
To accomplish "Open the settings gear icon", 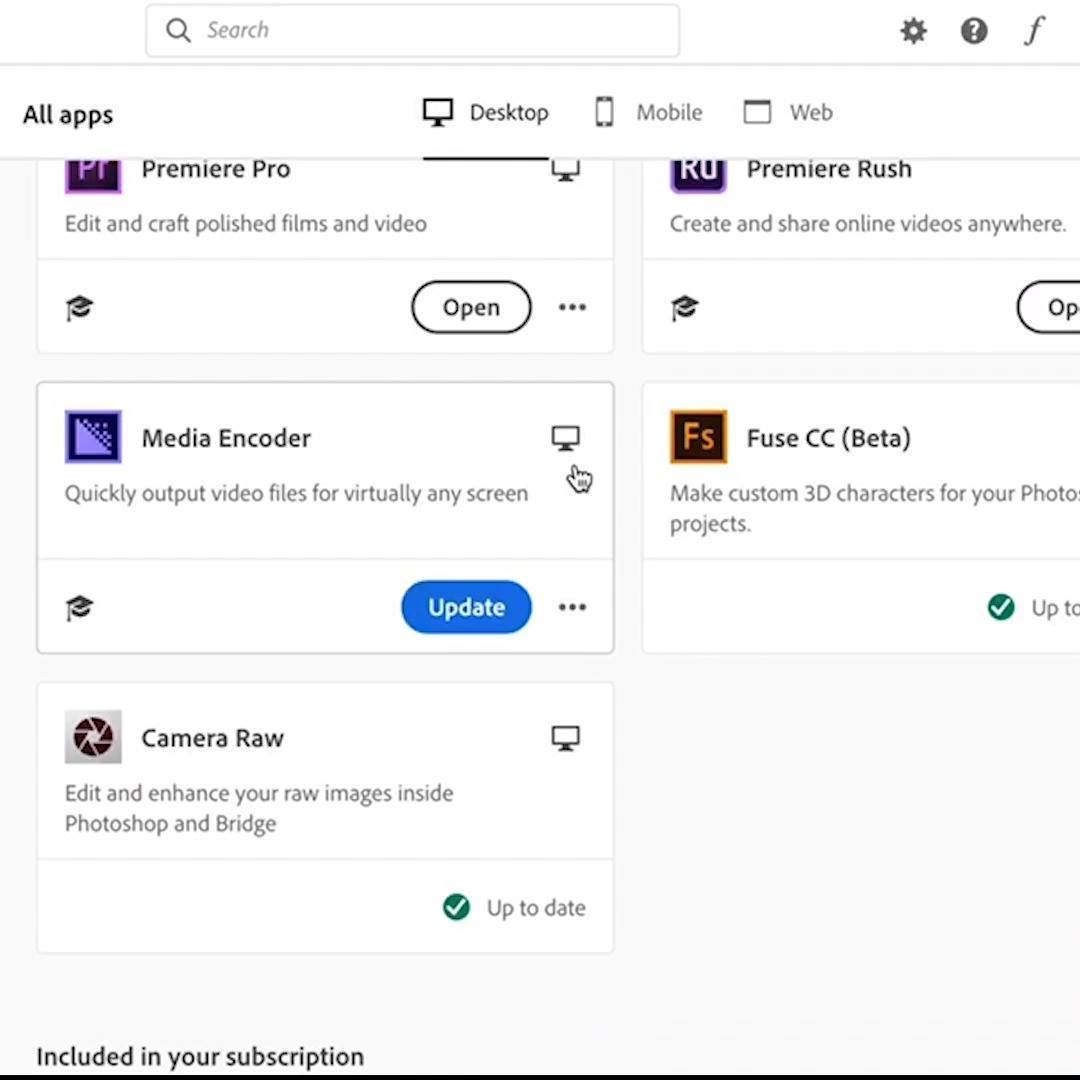I will click(x=913, y=31).
